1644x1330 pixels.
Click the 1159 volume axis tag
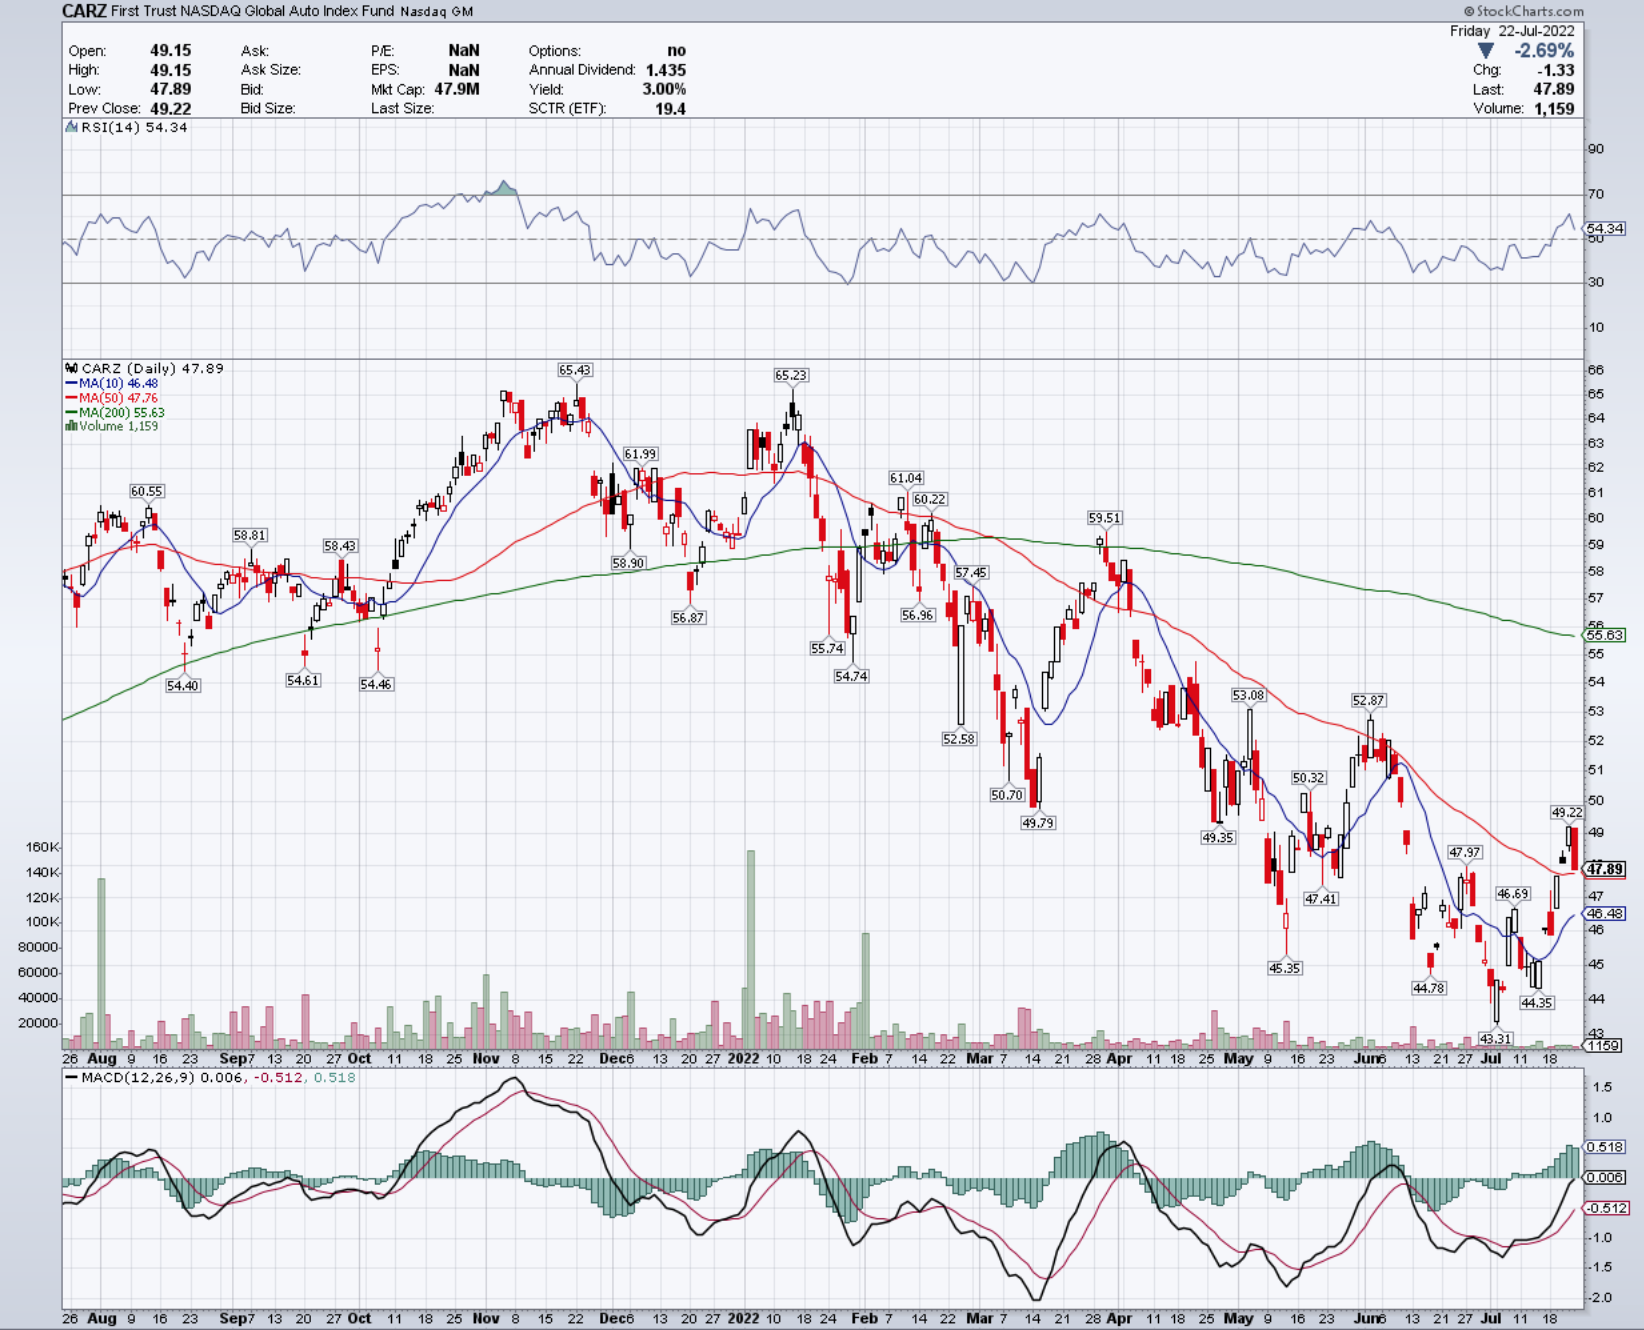tap(1604, 1046)
